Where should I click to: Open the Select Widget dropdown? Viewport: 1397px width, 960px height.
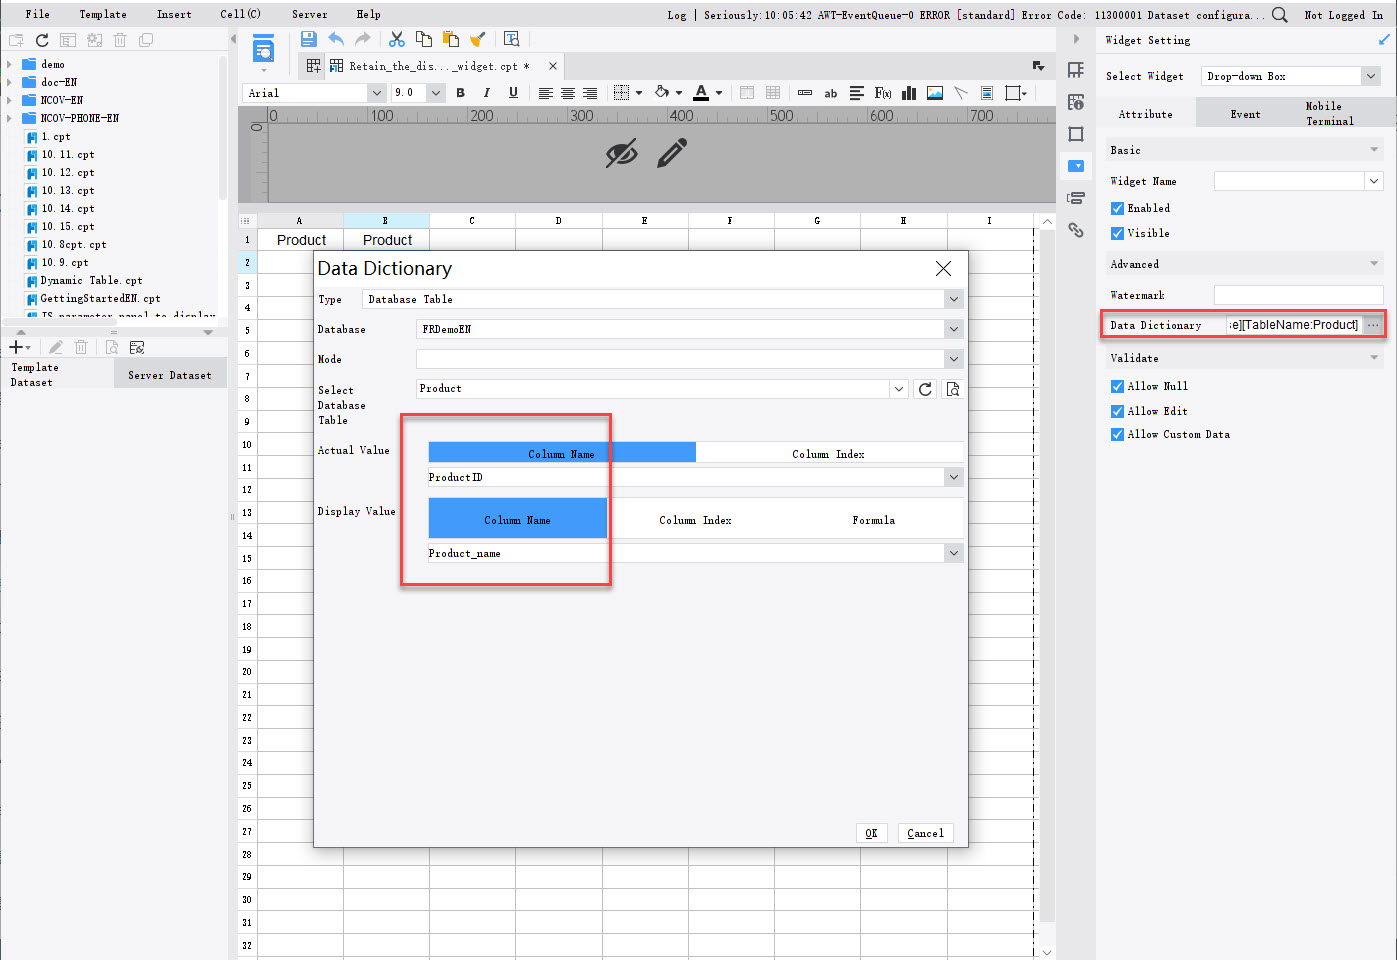pos(1371,75)
